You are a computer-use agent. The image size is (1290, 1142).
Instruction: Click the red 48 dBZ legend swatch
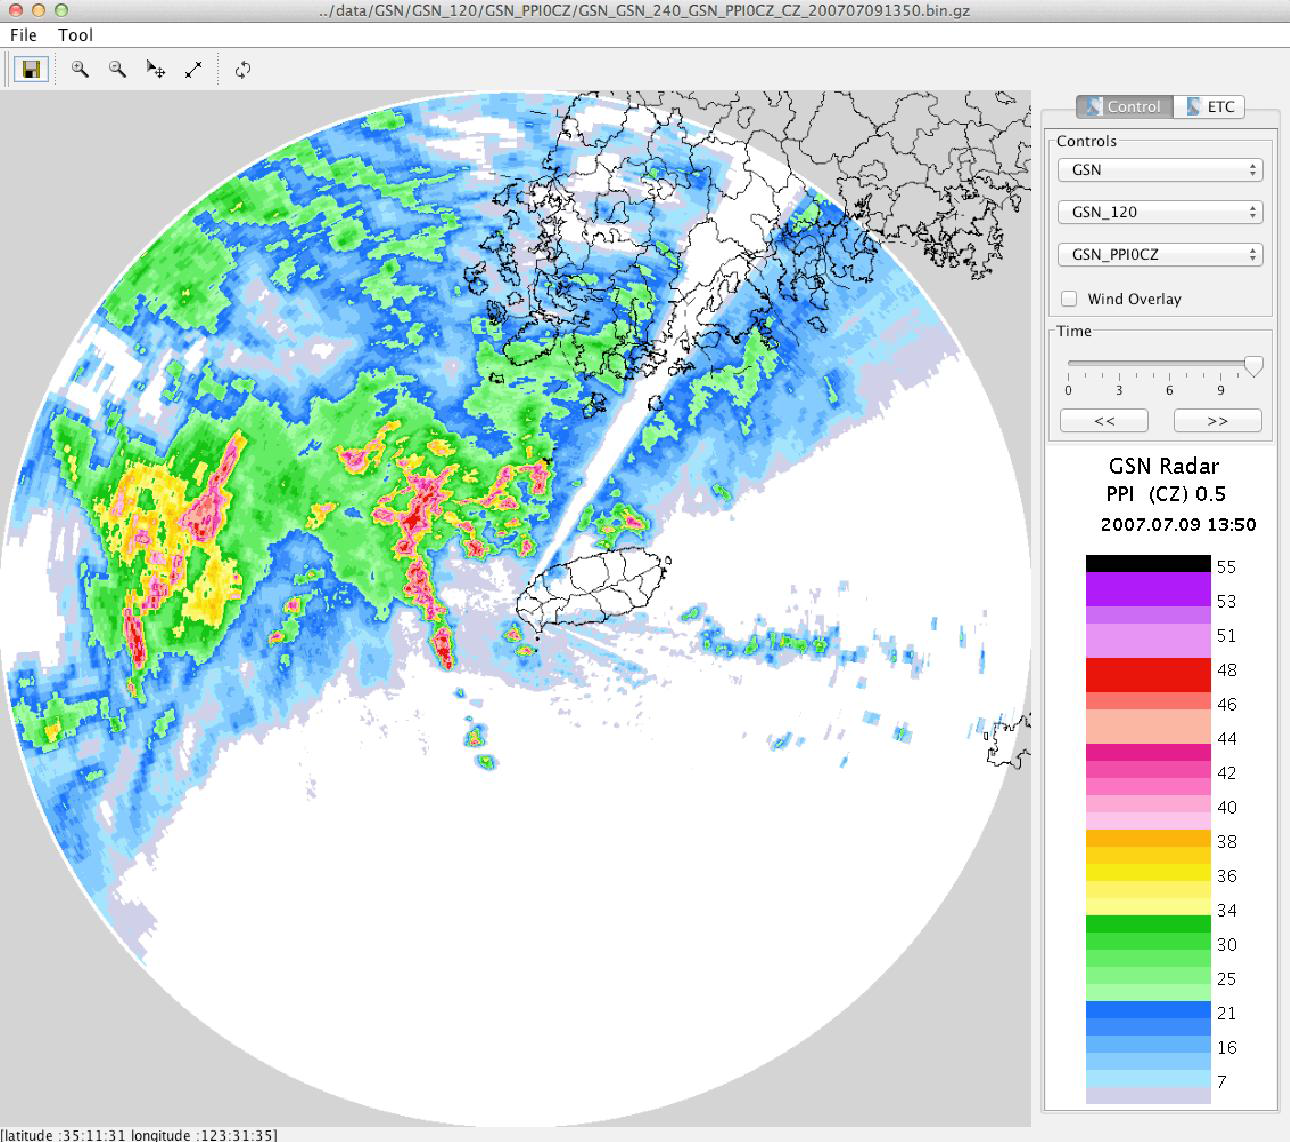1148,674
